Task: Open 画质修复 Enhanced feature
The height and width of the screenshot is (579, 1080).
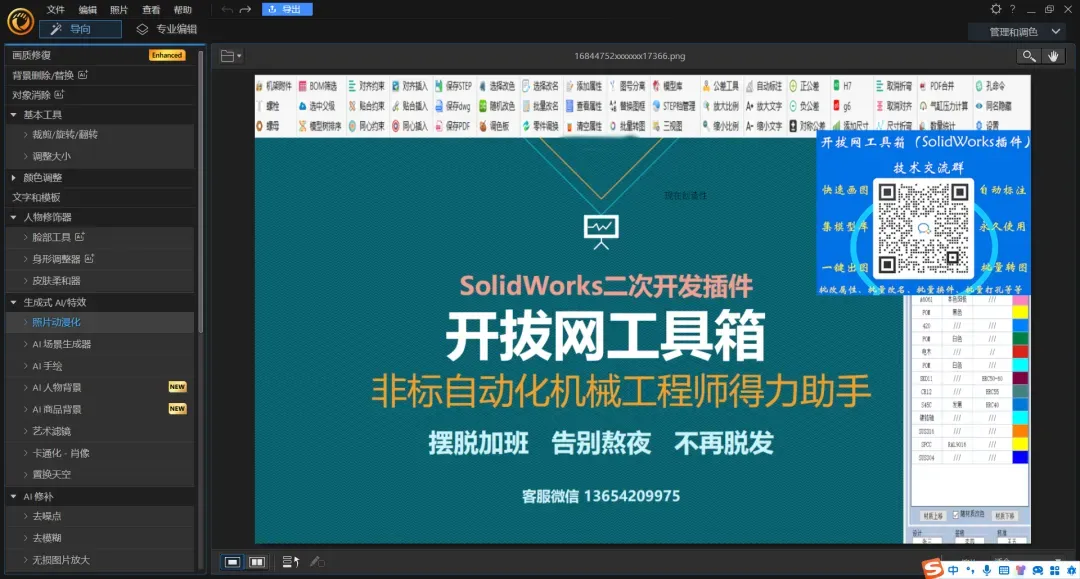Action: click(100, 55)
